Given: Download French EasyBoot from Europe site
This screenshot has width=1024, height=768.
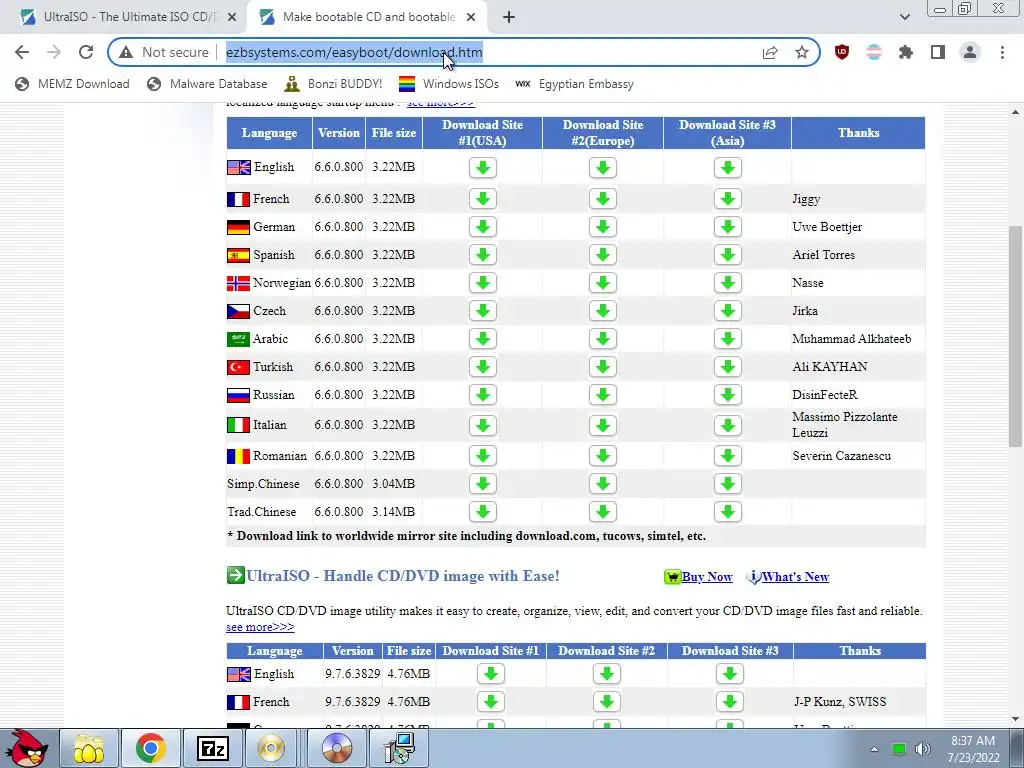Looking at the screenshot, I should [x=603, y=199].
